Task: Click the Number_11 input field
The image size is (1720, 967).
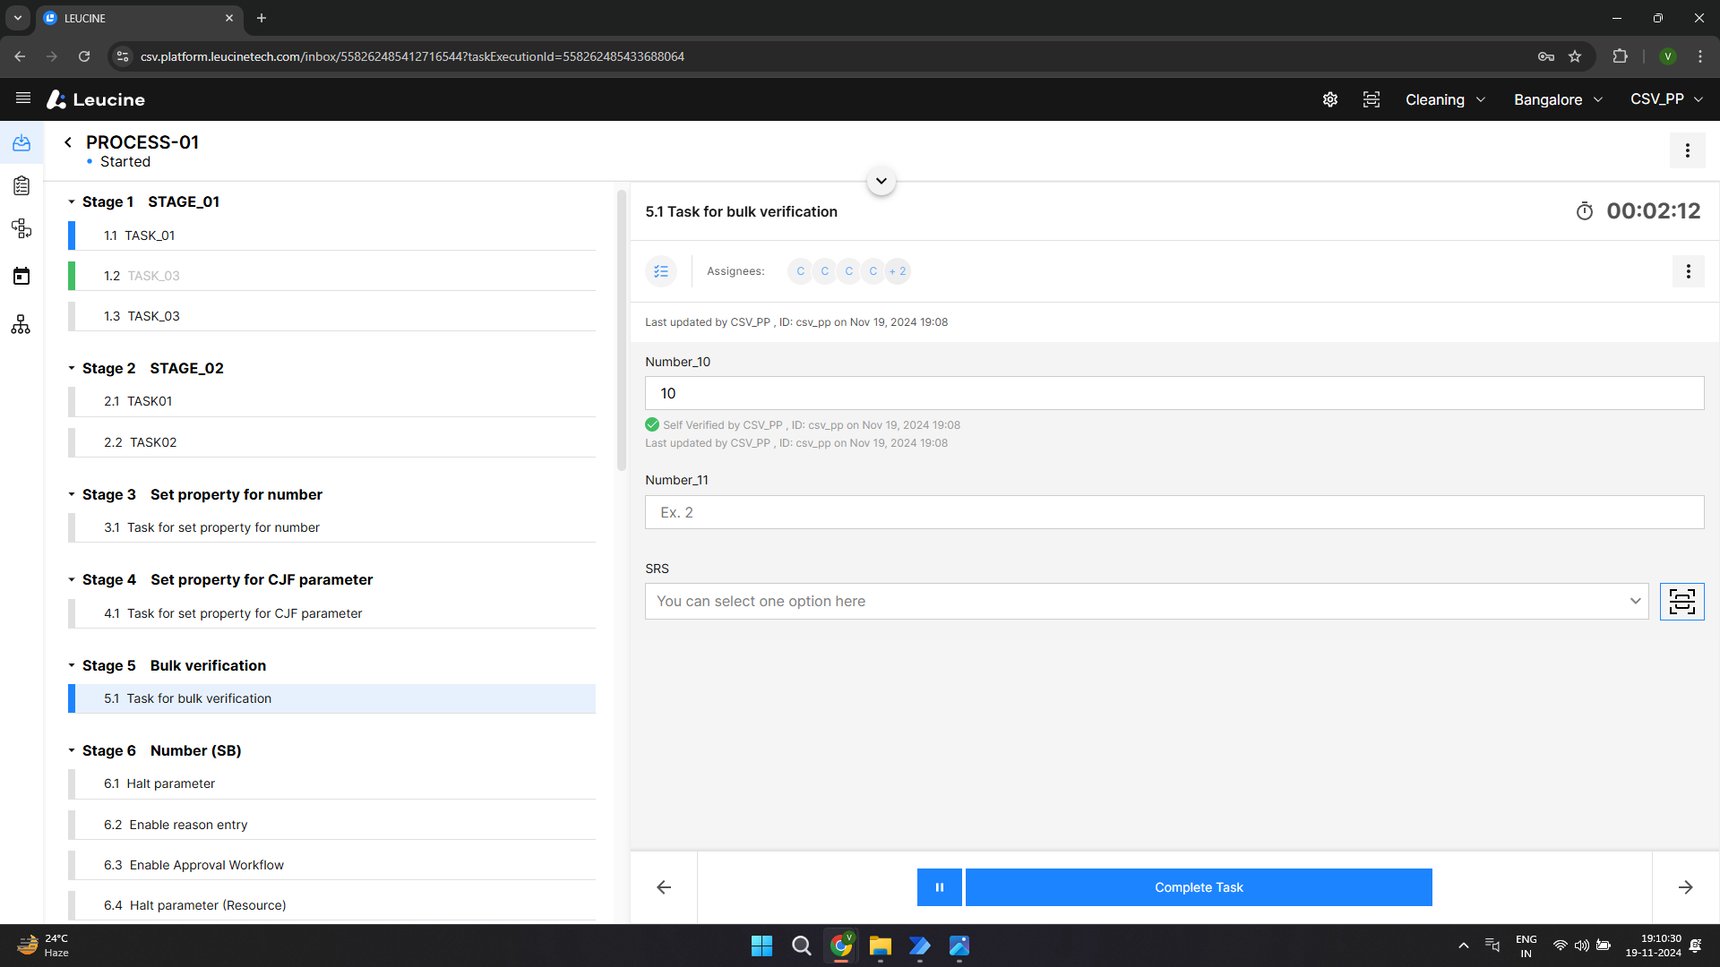Action: [x=1174, y=512]
